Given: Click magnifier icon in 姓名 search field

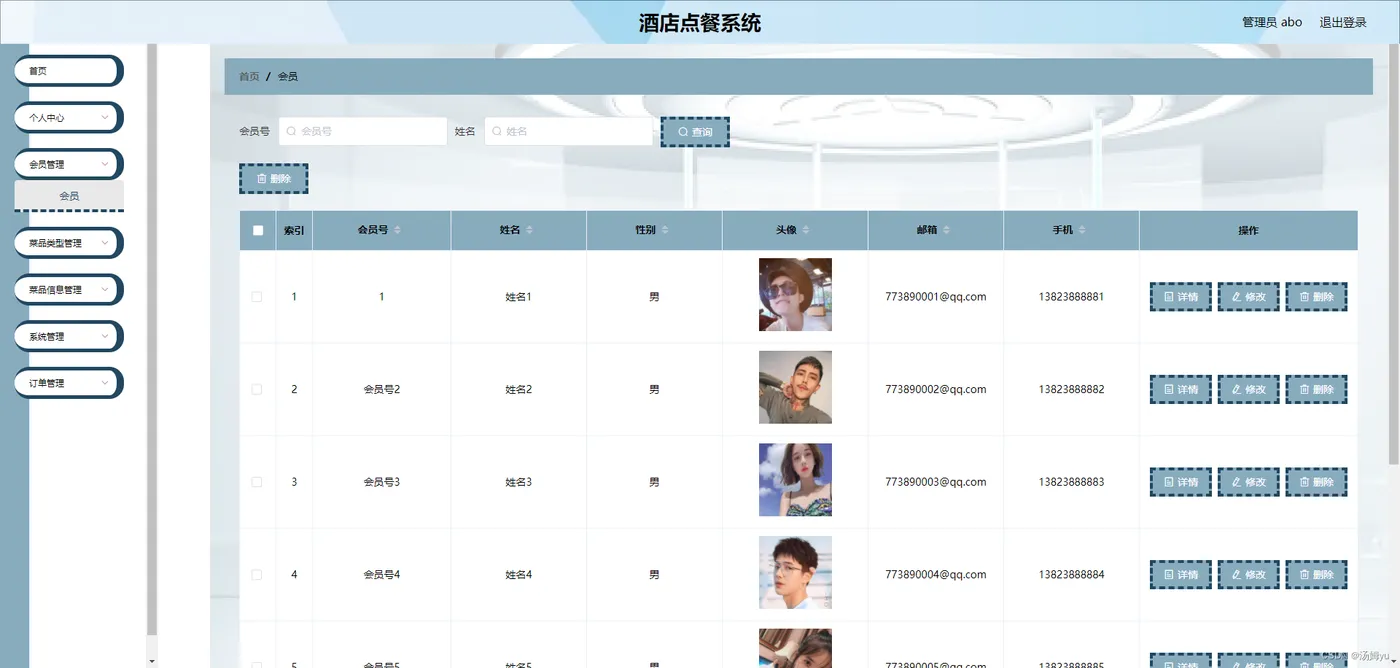Looking at the screenshot, I should click(496, 131).
